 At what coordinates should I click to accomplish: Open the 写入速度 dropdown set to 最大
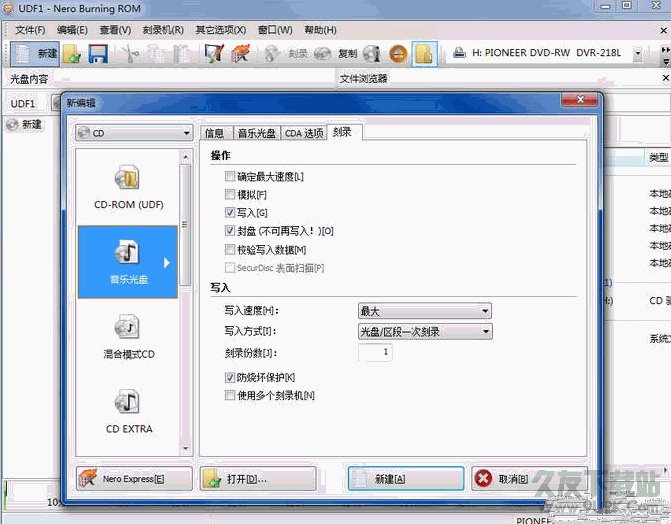(425, 311)
